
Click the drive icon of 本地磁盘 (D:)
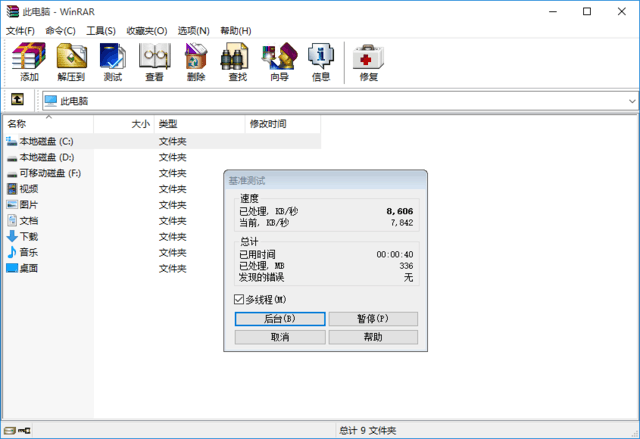[x=12, y=157]
